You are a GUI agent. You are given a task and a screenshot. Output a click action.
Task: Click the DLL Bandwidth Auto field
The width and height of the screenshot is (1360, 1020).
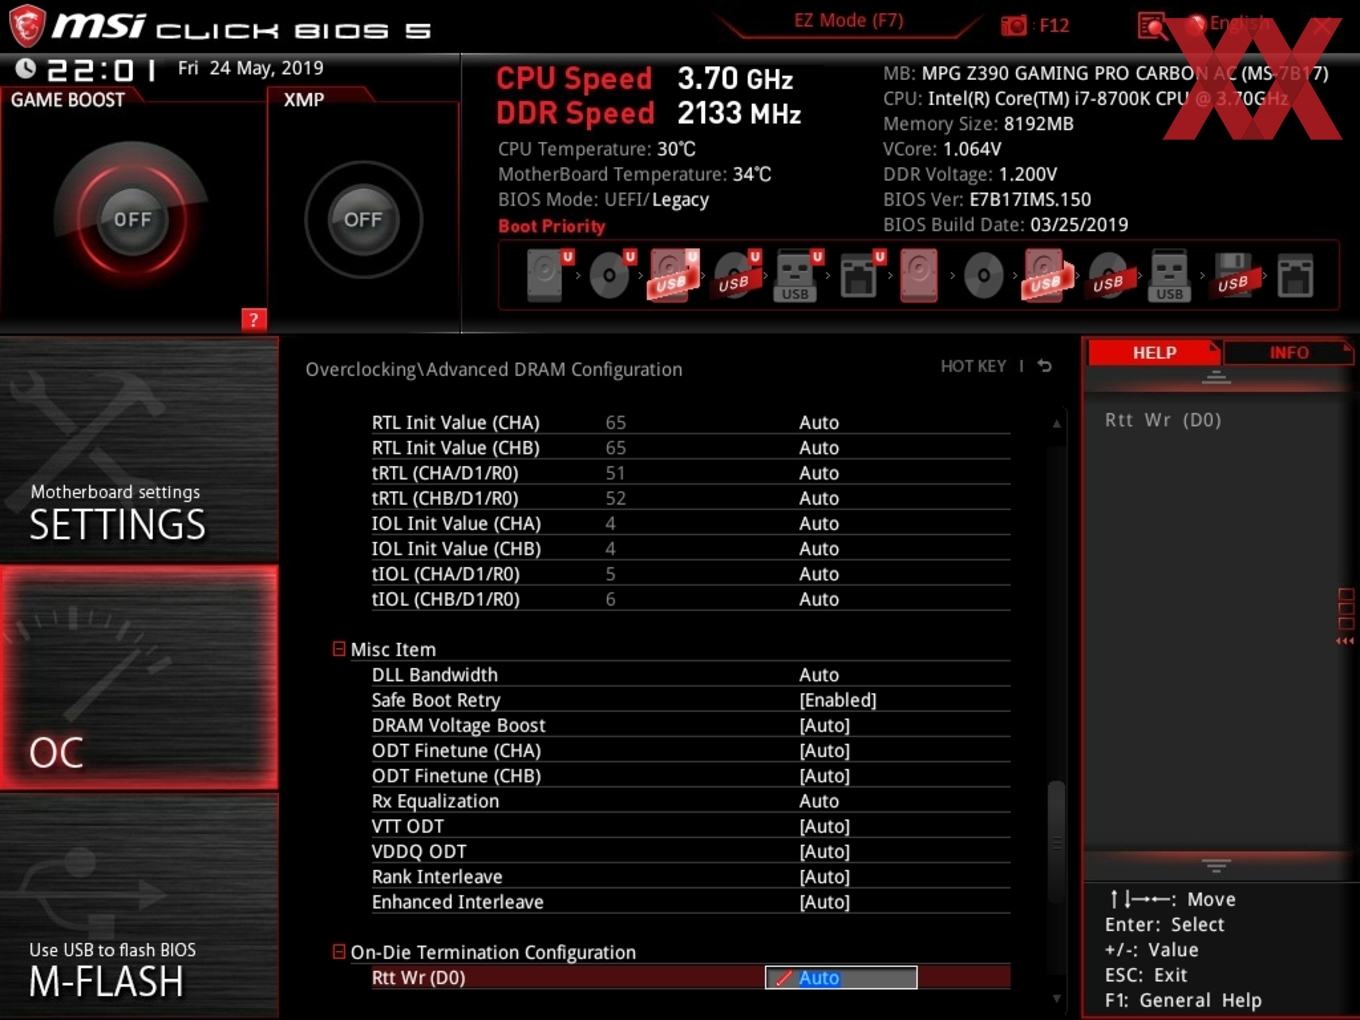pos(819,675)
